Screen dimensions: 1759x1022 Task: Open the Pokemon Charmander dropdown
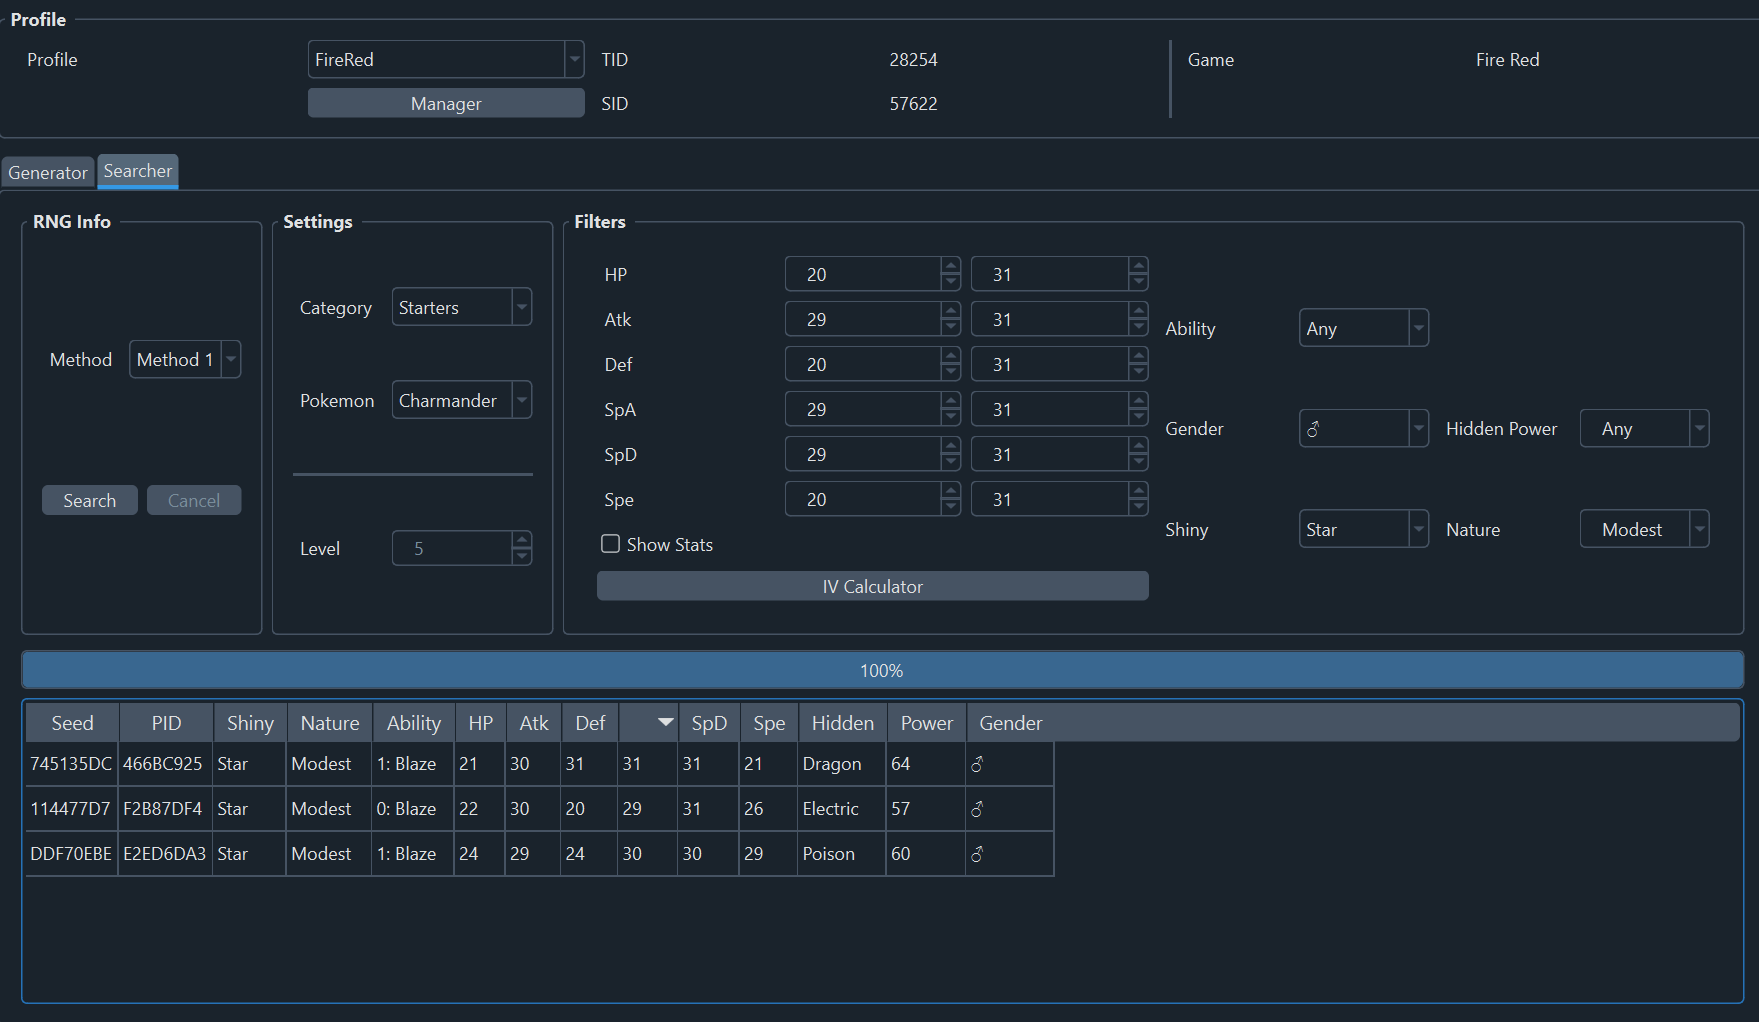tap(521, 401)
